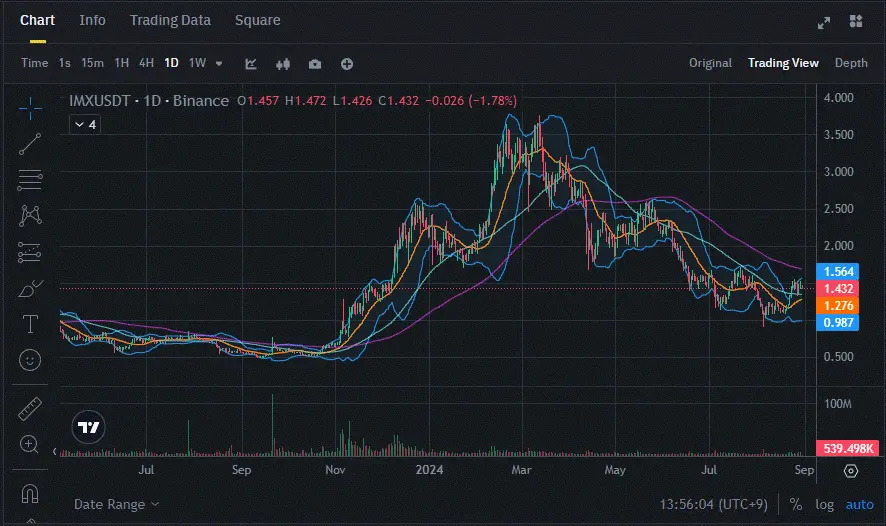The image size is (886, 526).
Task: Change the candlestick chart type
Action: click(x=283, y=64)
